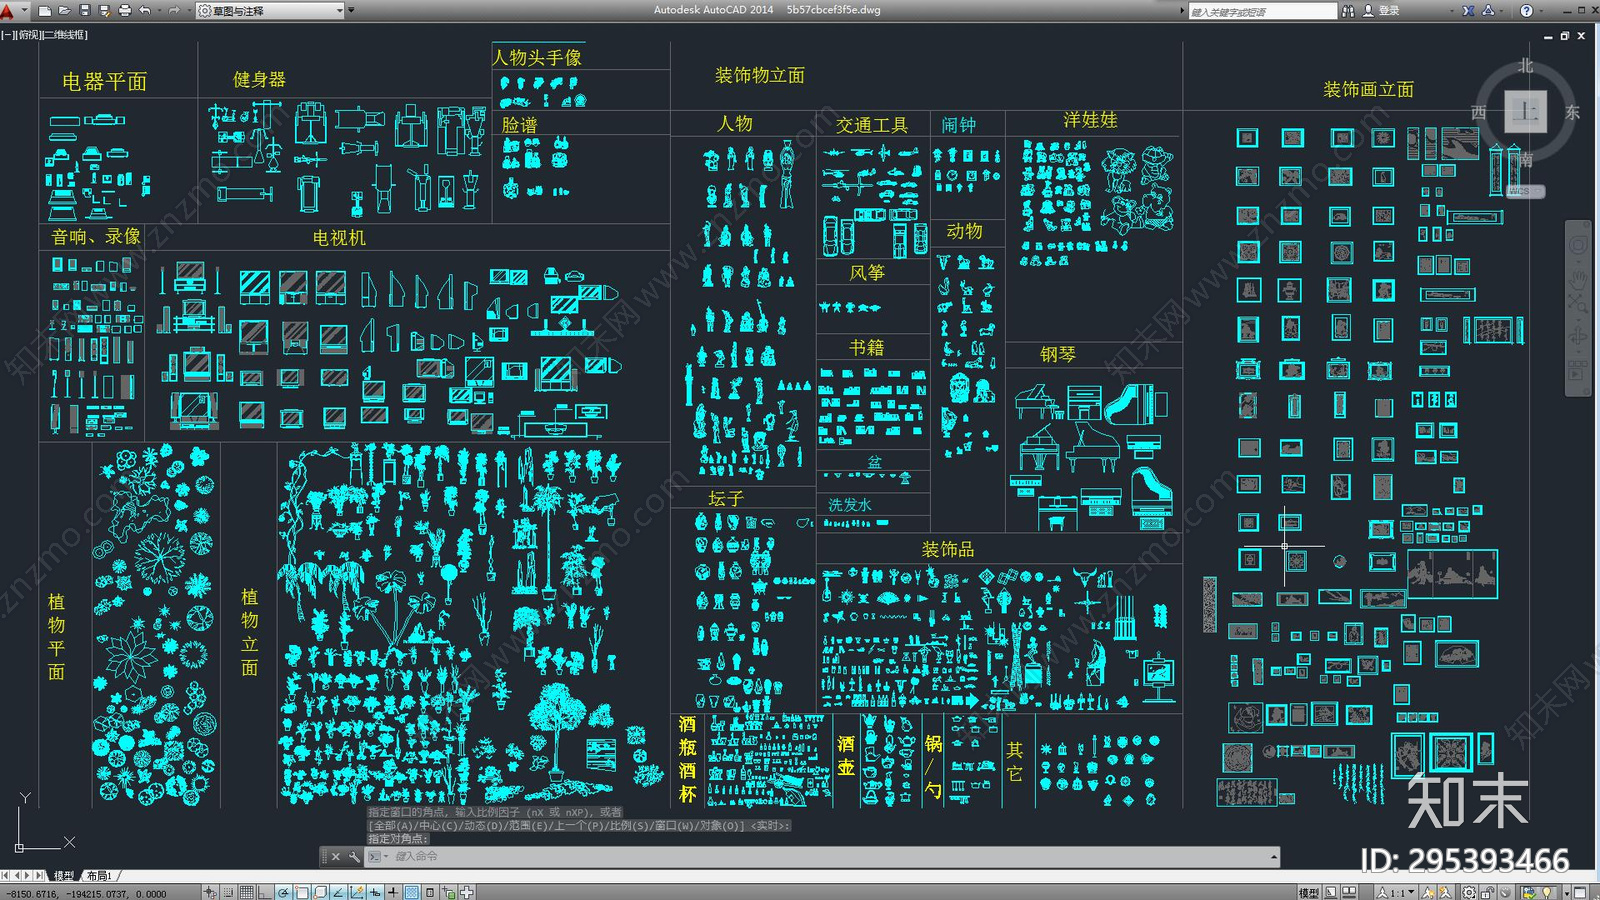Toggle polar tracking in status bar
This screenshot has width=1600, height=900.
point(284,892)
